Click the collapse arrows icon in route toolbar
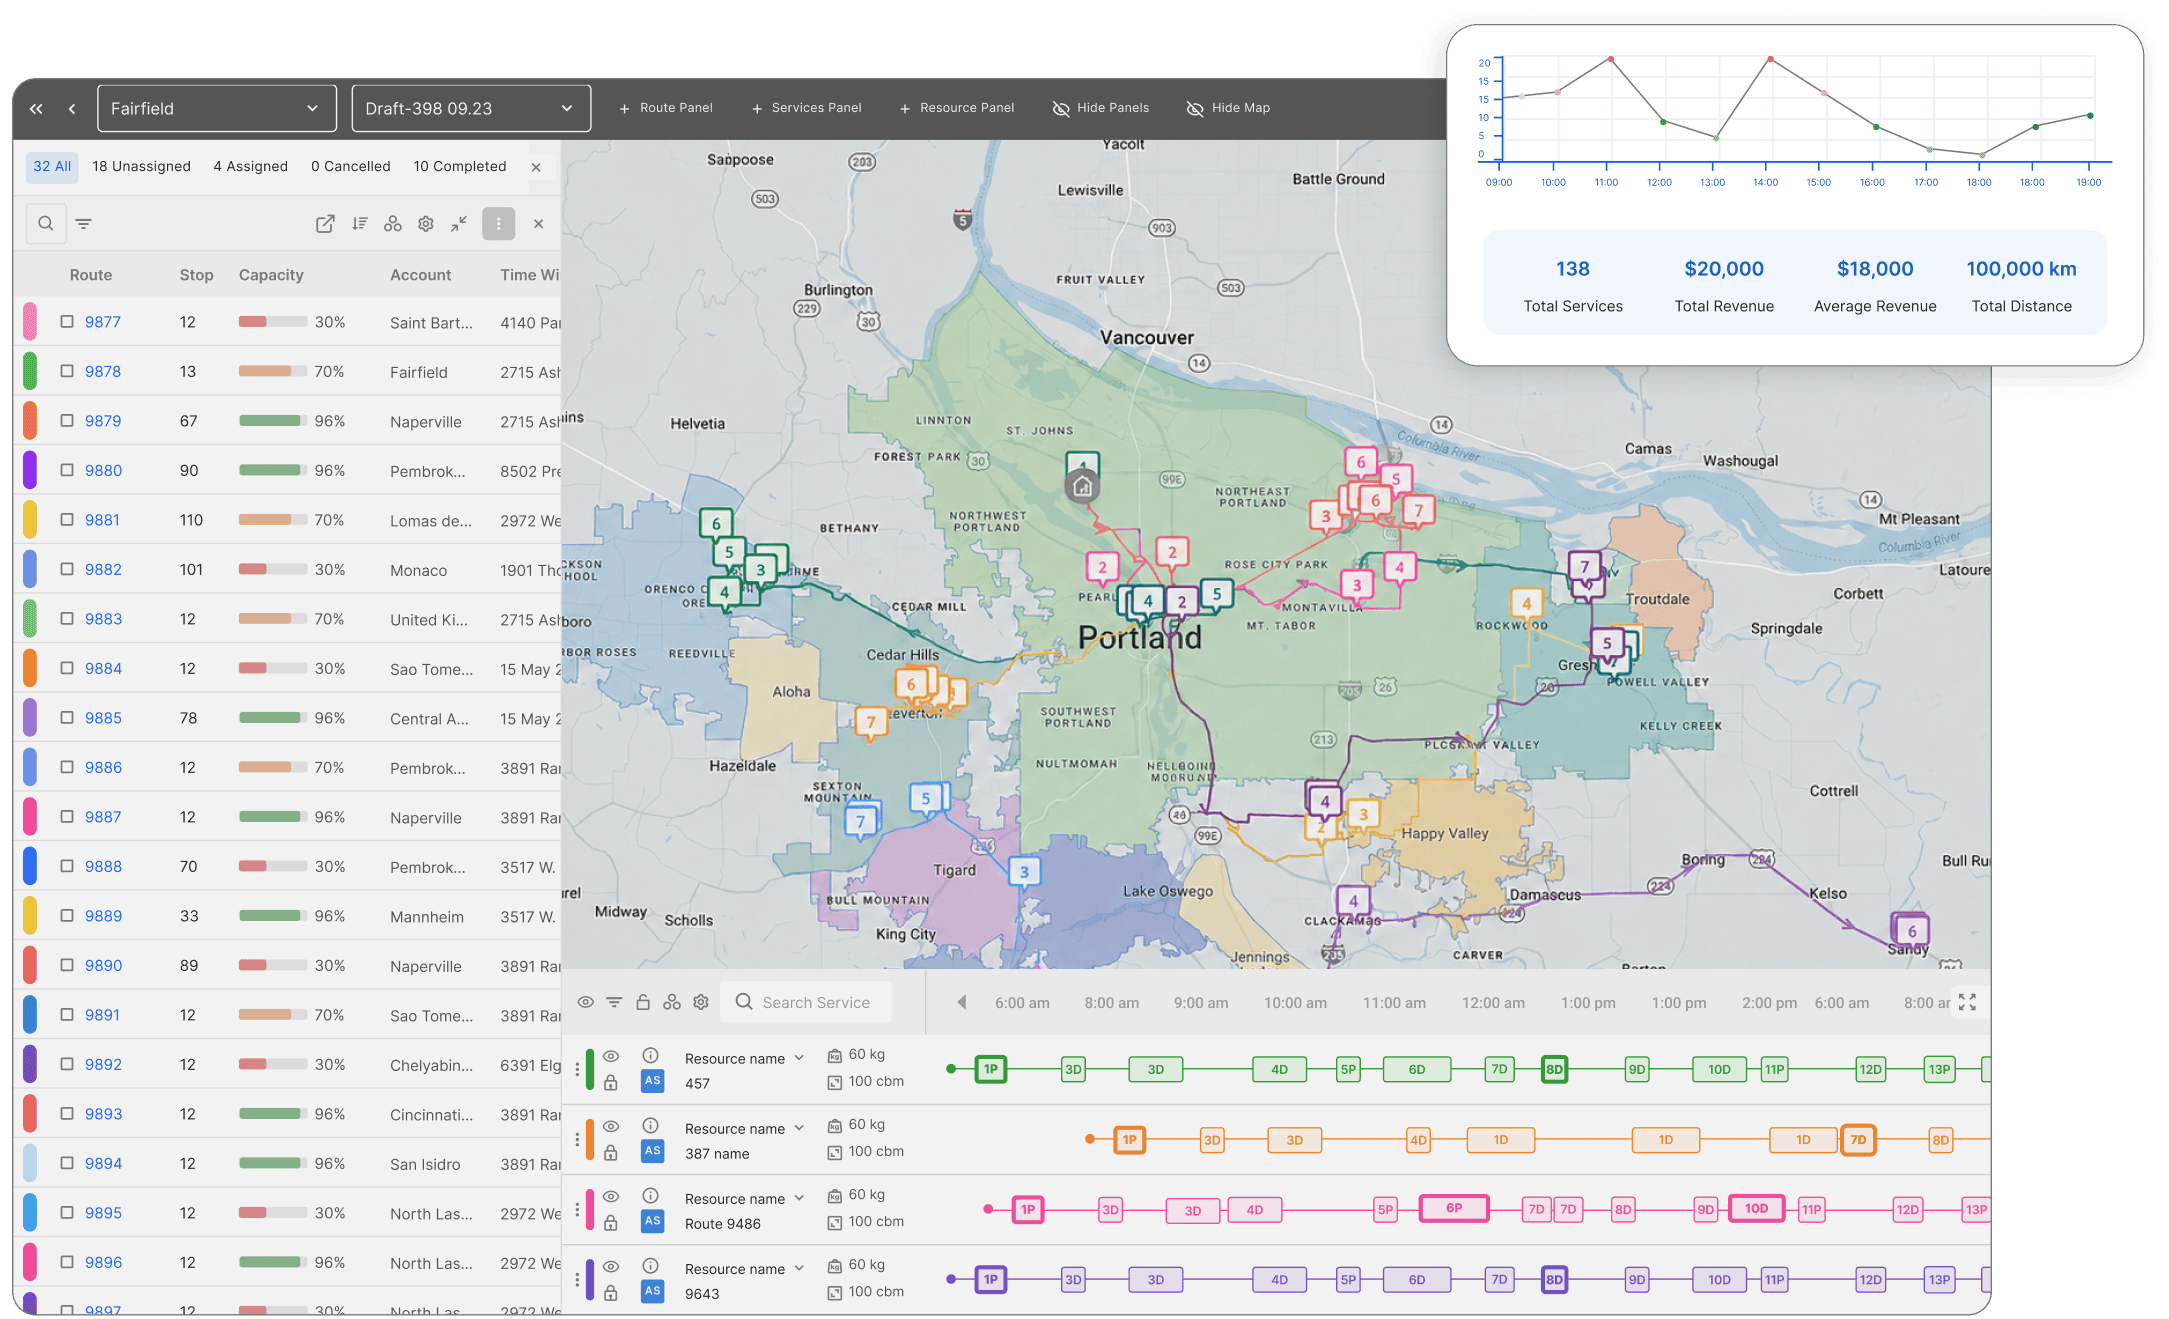 coord(459,224)
